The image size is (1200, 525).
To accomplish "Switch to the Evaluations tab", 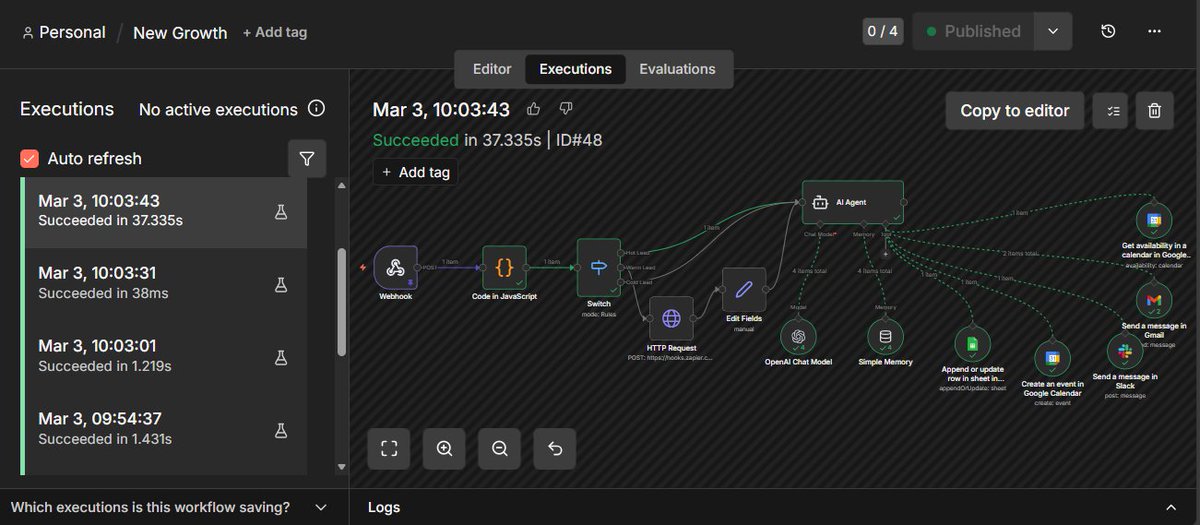I will pos(678,69).
